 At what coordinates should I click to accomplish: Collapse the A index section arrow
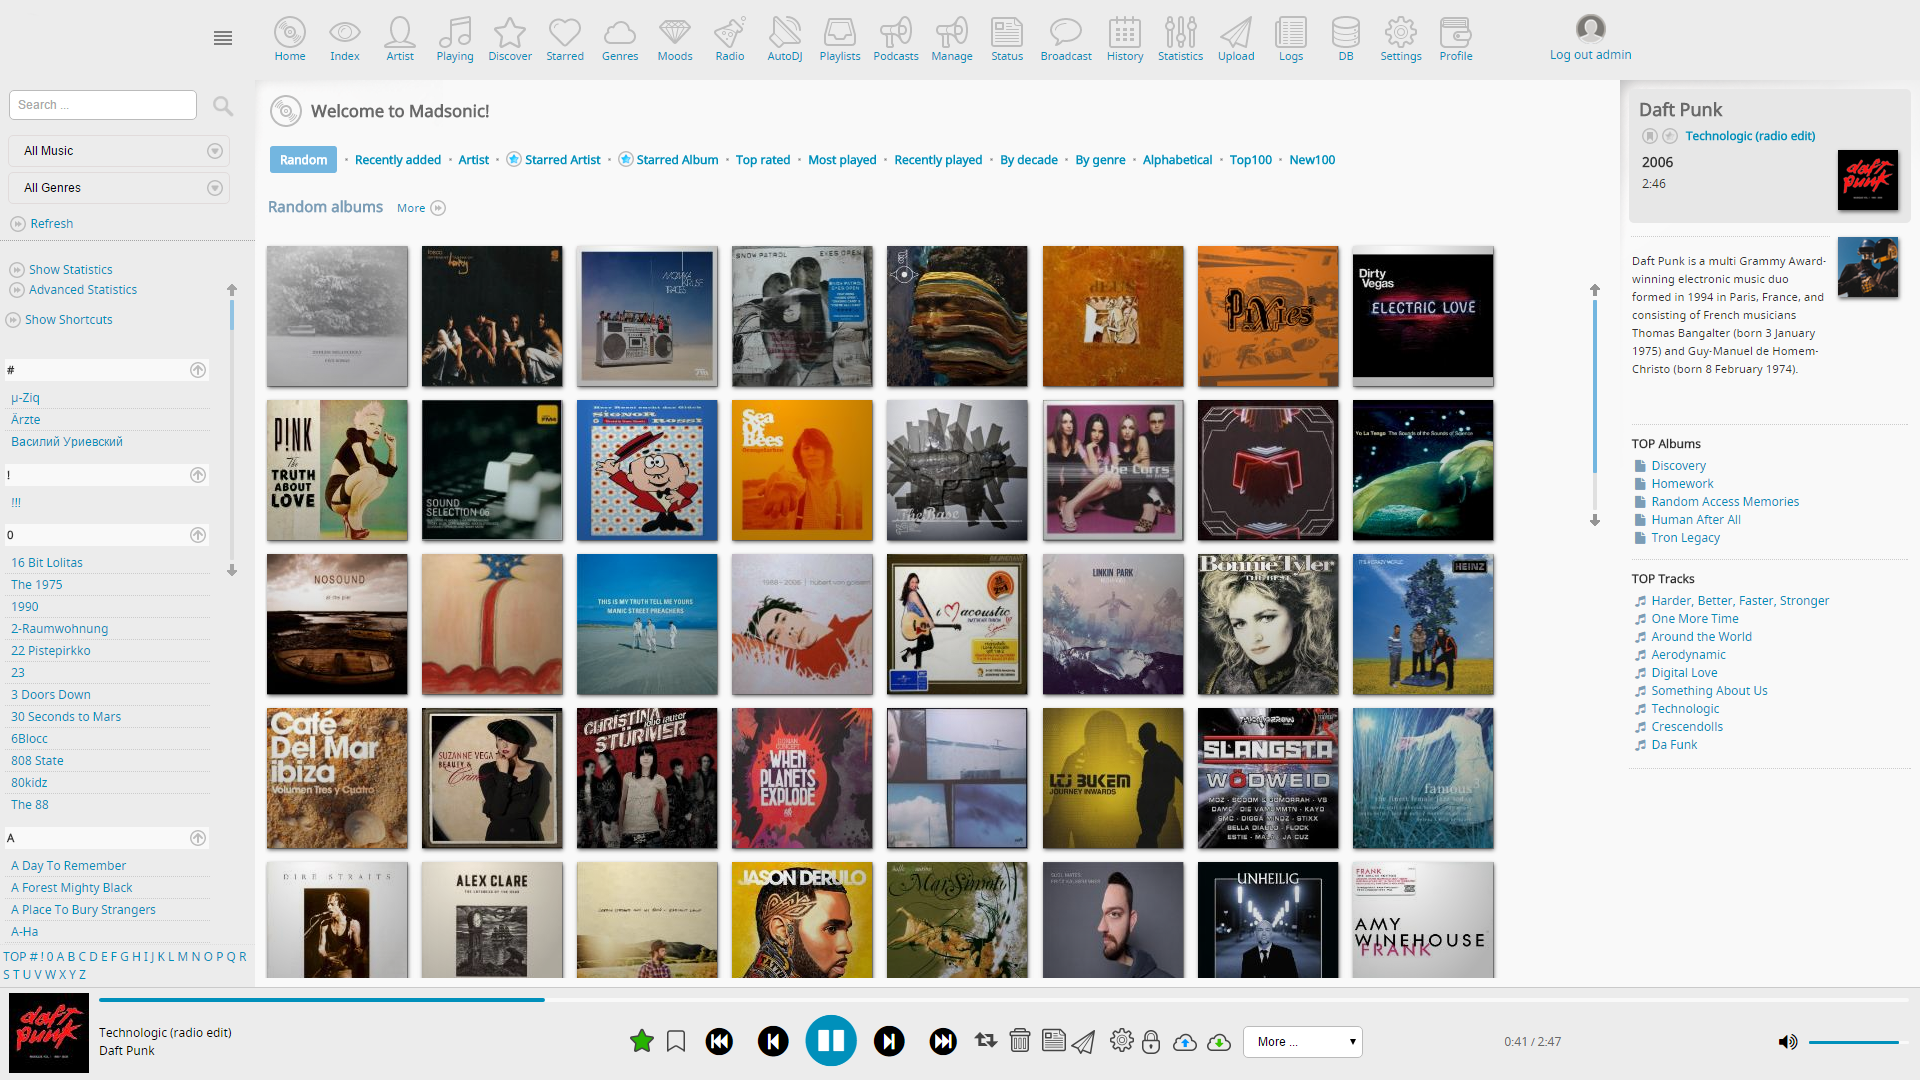click(198, 838)
